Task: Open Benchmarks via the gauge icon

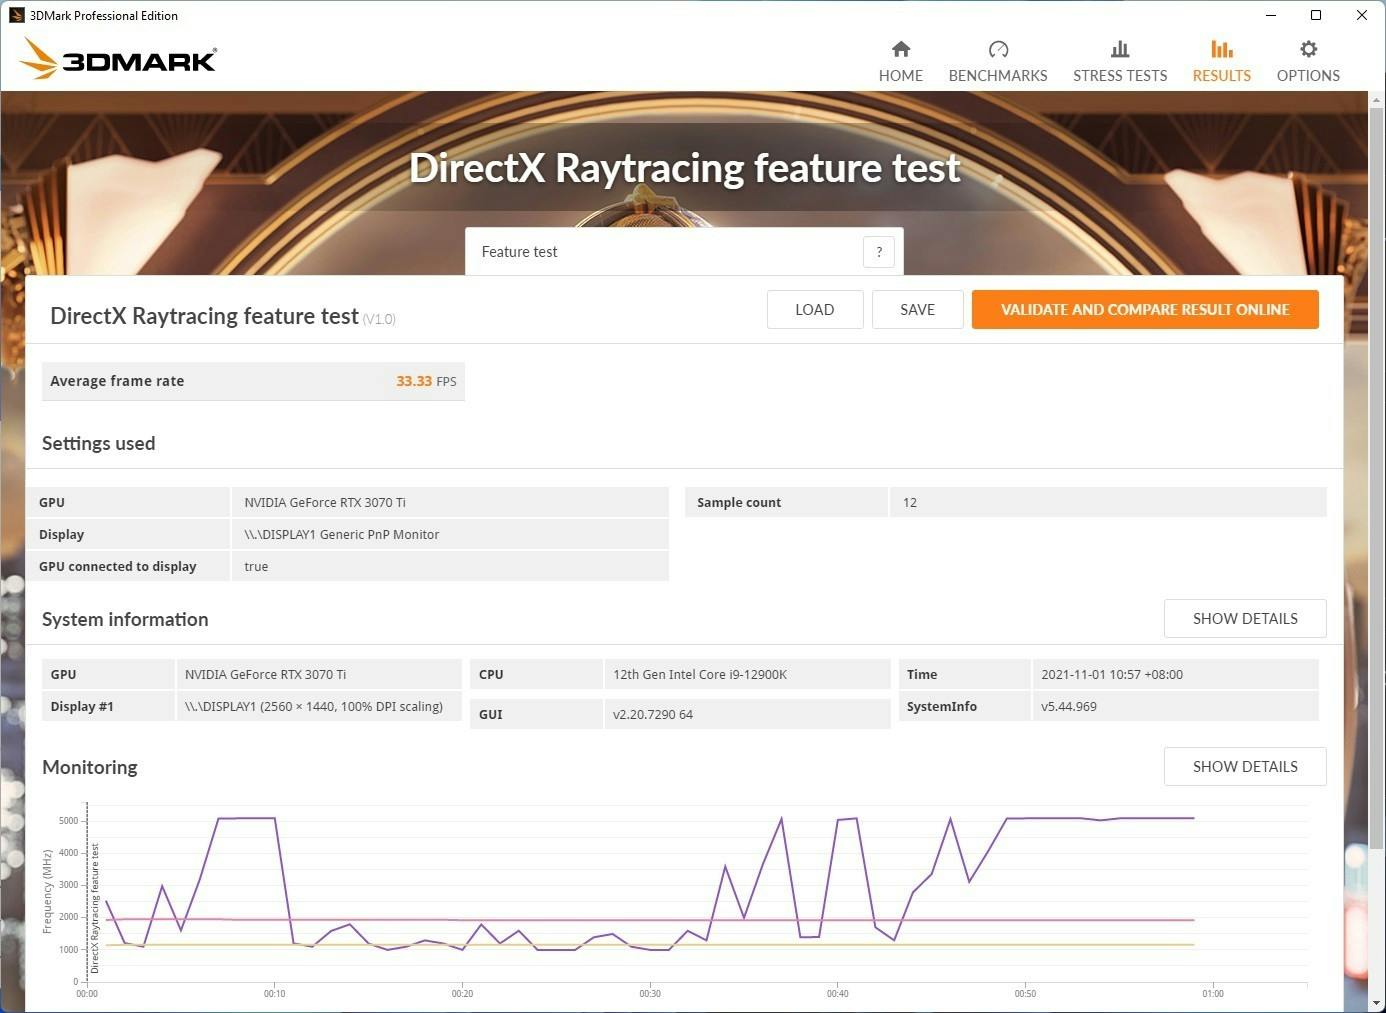Action: point(998,49)
